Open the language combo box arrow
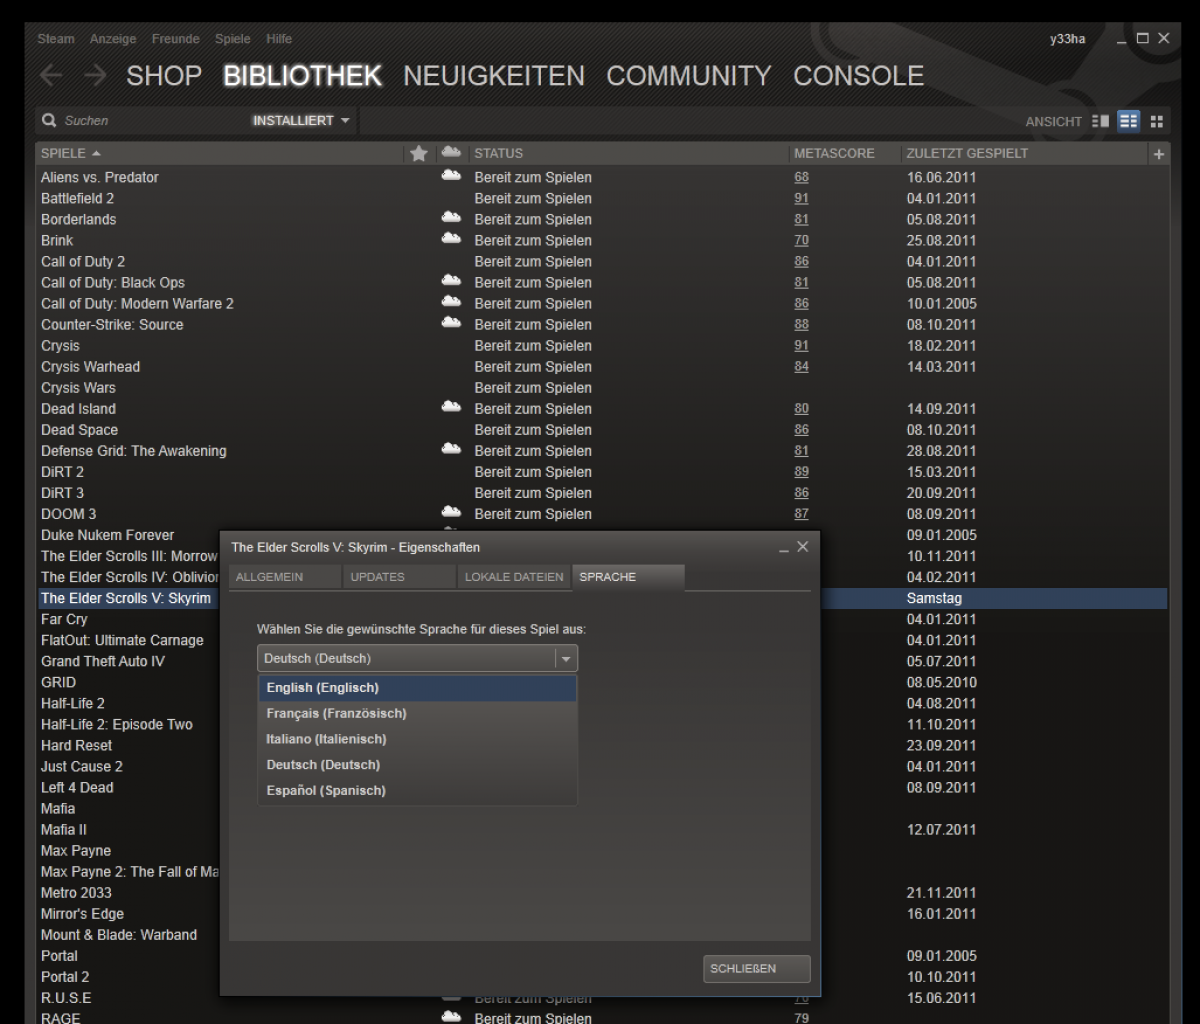Image resolution: width=1200 pixels, height=1024 pixels. pos(566,659)
